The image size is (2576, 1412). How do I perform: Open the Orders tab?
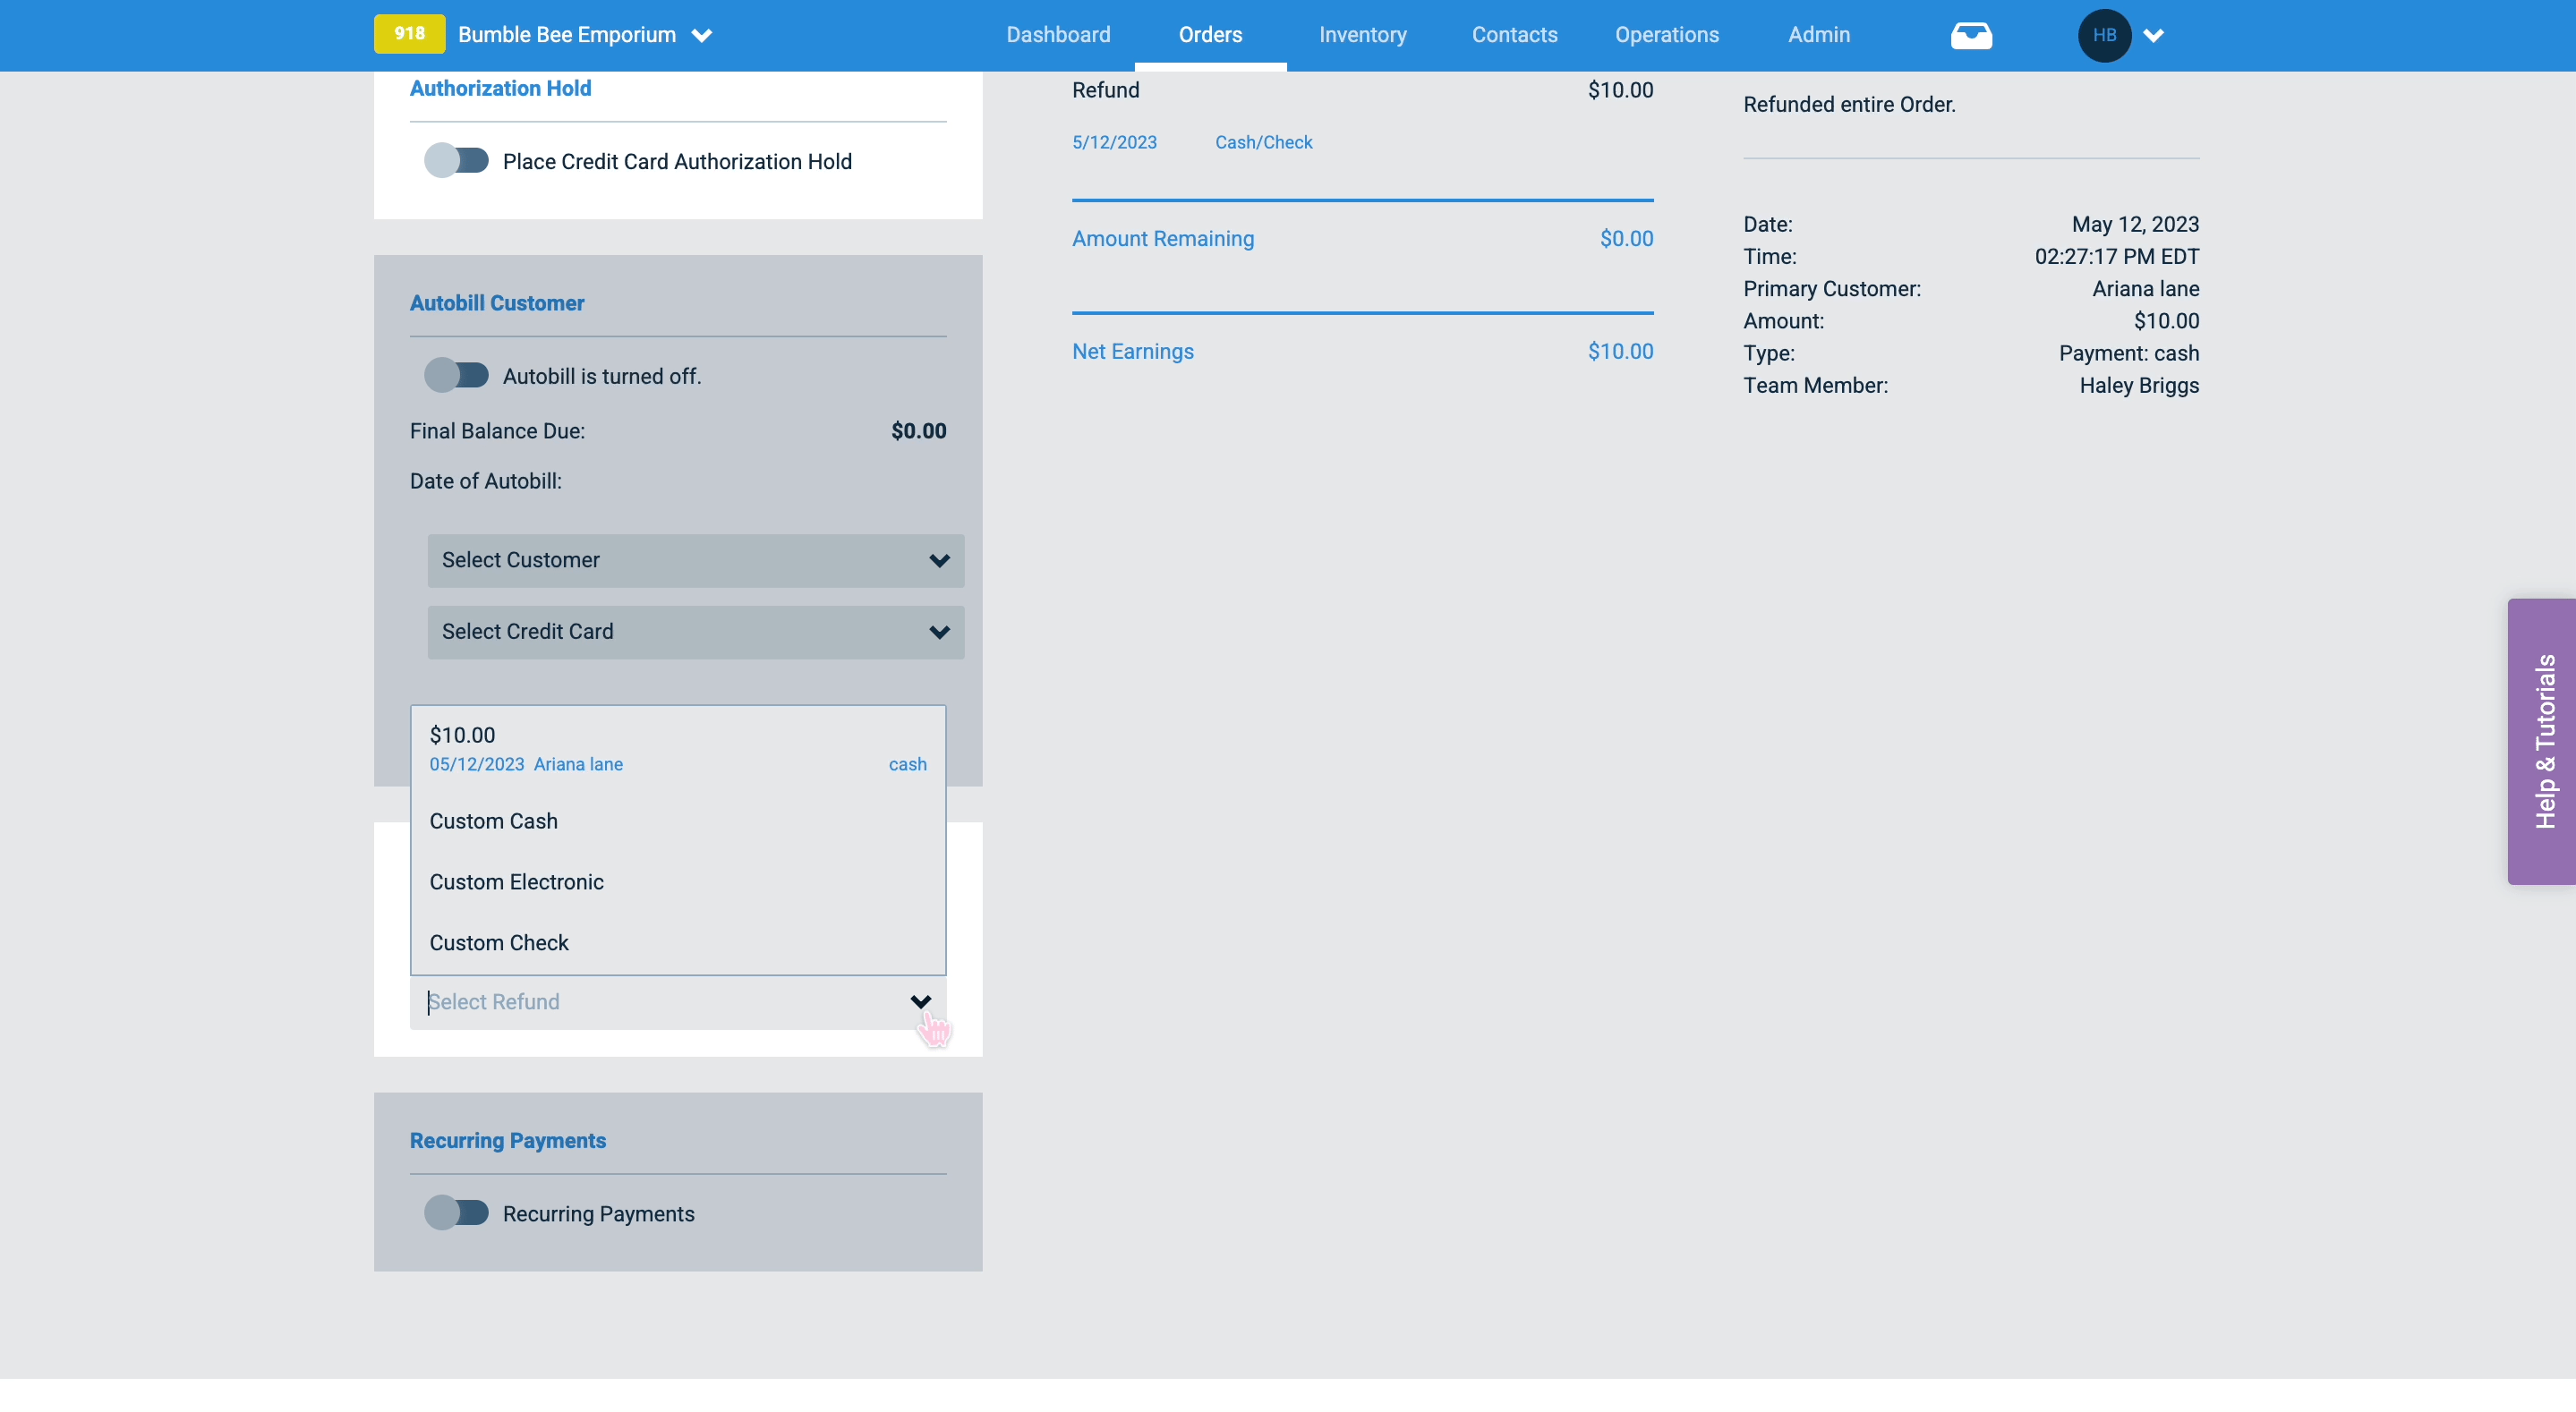(x=1210, y=35)
